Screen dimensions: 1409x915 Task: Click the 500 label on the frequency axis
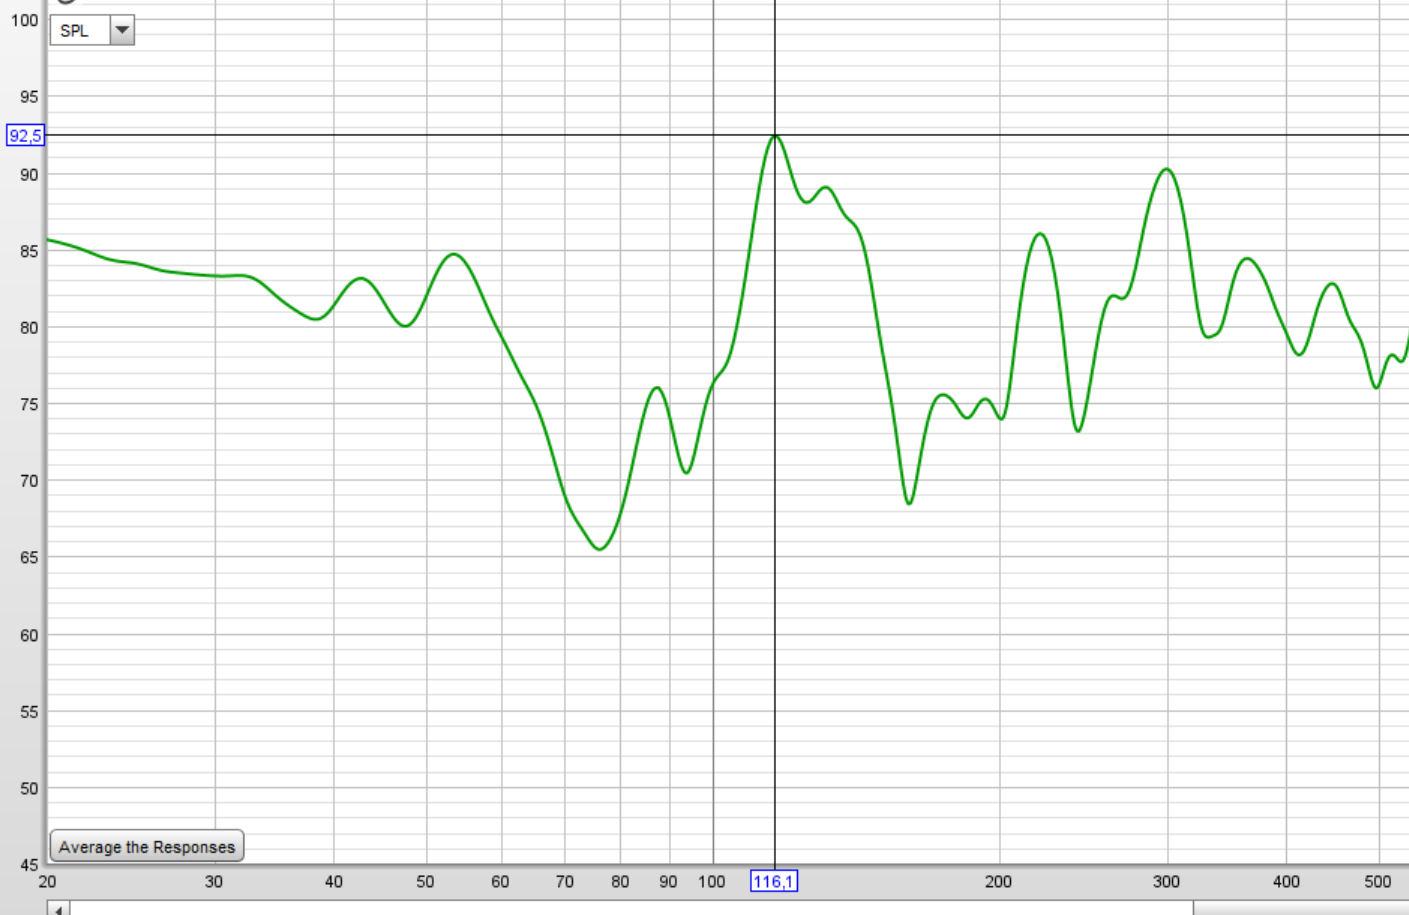tap(1377, 881)
